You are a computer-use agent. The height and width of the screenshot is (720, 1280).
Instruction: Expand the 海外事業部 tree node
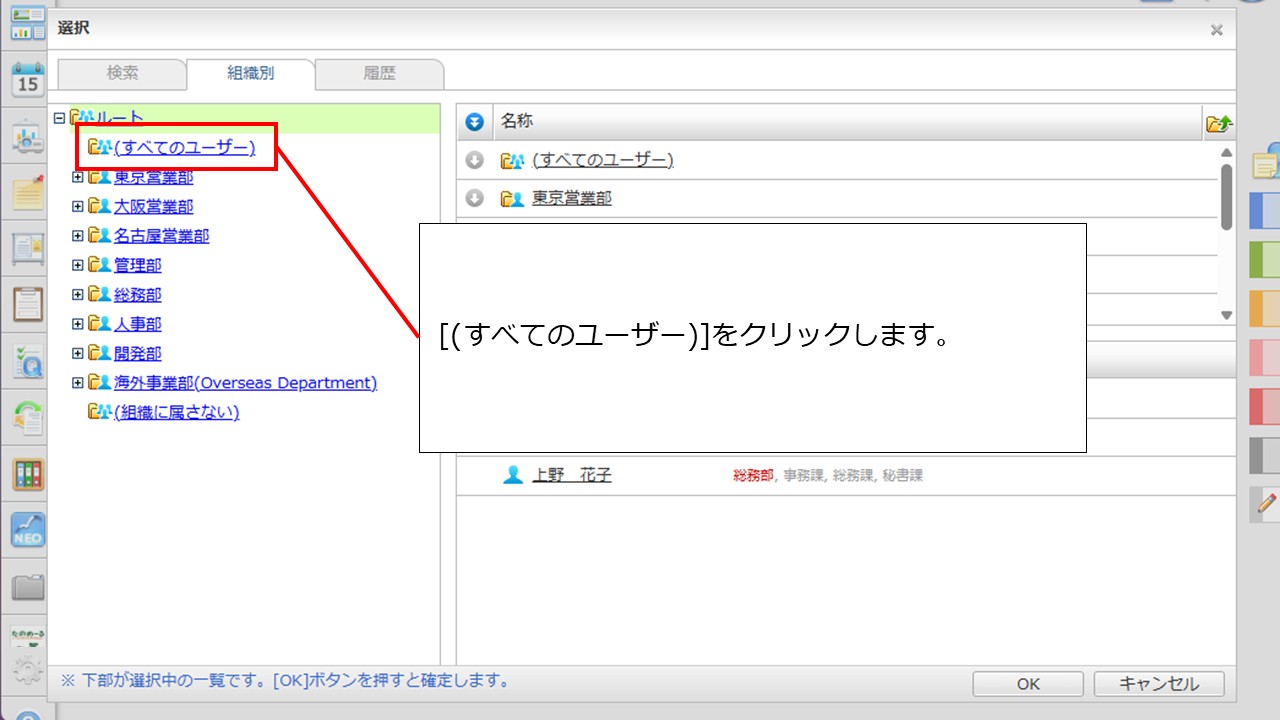coord(78,383)
